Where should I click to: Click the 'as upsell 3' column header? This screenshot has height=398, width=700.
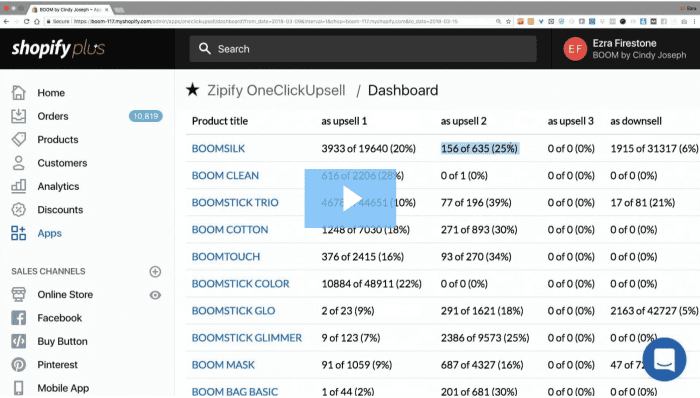(x=571, y=121)
